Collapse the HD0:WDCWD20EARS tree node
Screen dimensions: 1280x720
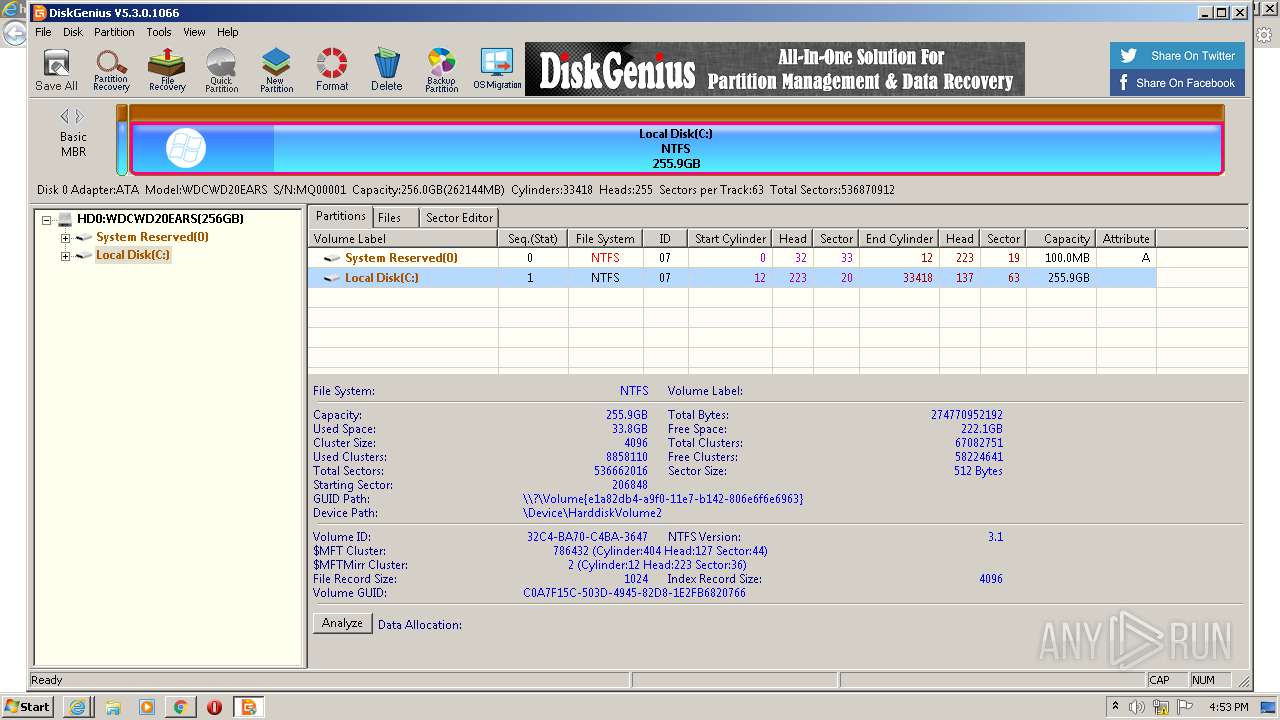[x=47, y=219]
